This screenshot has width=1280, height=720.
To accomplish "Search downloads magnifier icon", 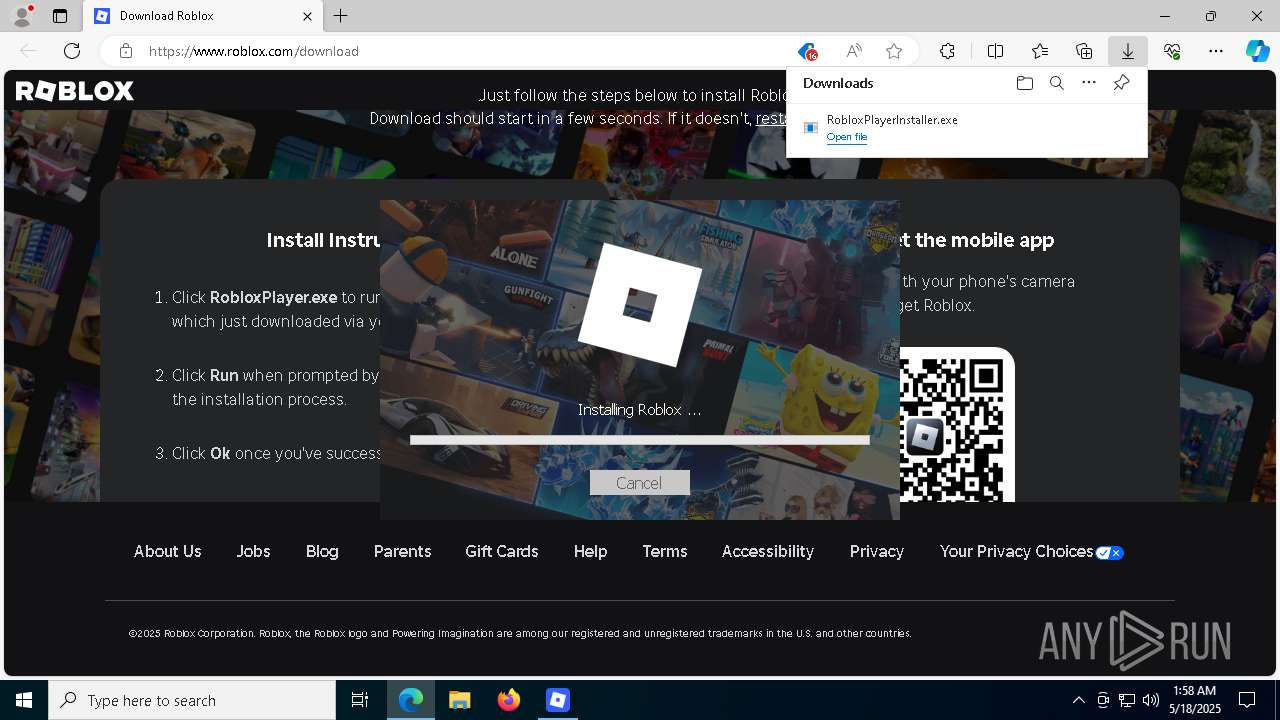I will [x=1057, y=83].
